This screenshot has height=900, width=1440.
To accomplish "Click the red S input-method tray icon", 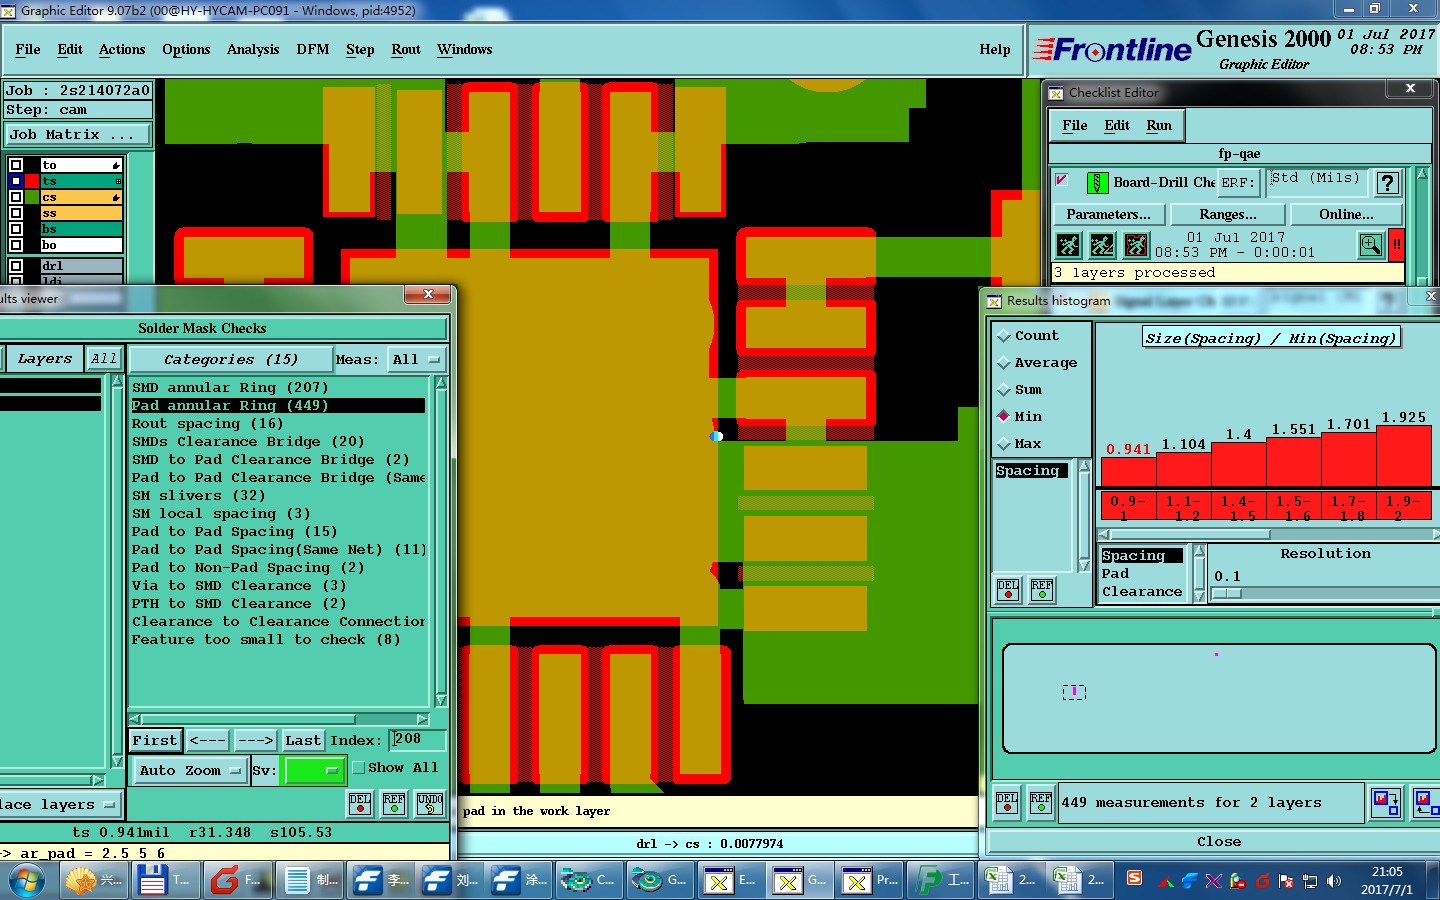I will pyautogui.click(x=1134, y=878).
